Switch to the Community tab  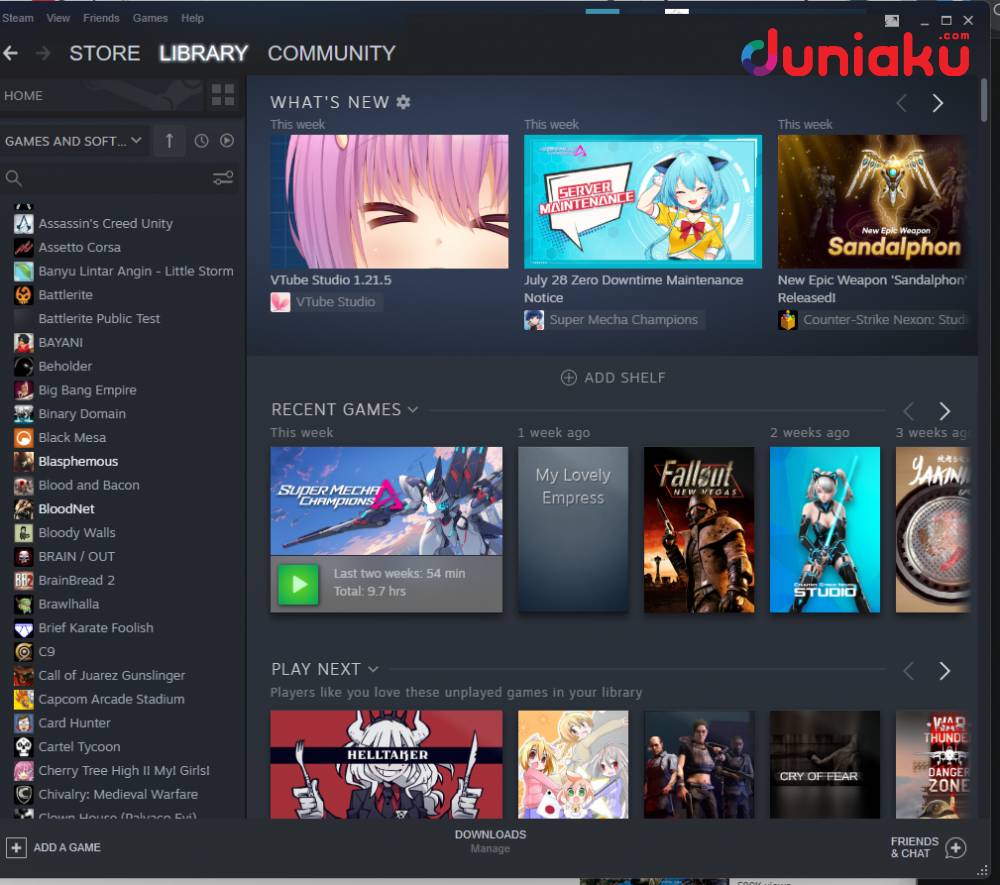pos(332,53)
